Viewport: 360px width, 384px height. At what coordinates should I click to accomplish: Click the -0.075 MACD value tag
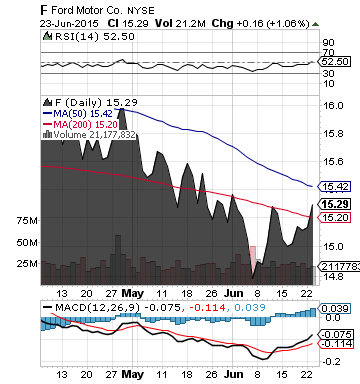click(x=335, y=334)
